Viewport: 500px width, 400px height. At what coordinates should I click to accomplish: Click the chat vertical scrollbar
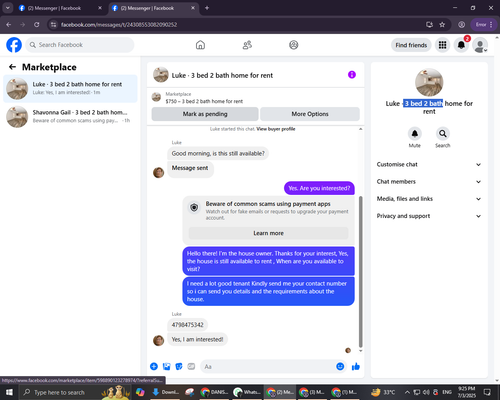[x=360, y=272]
